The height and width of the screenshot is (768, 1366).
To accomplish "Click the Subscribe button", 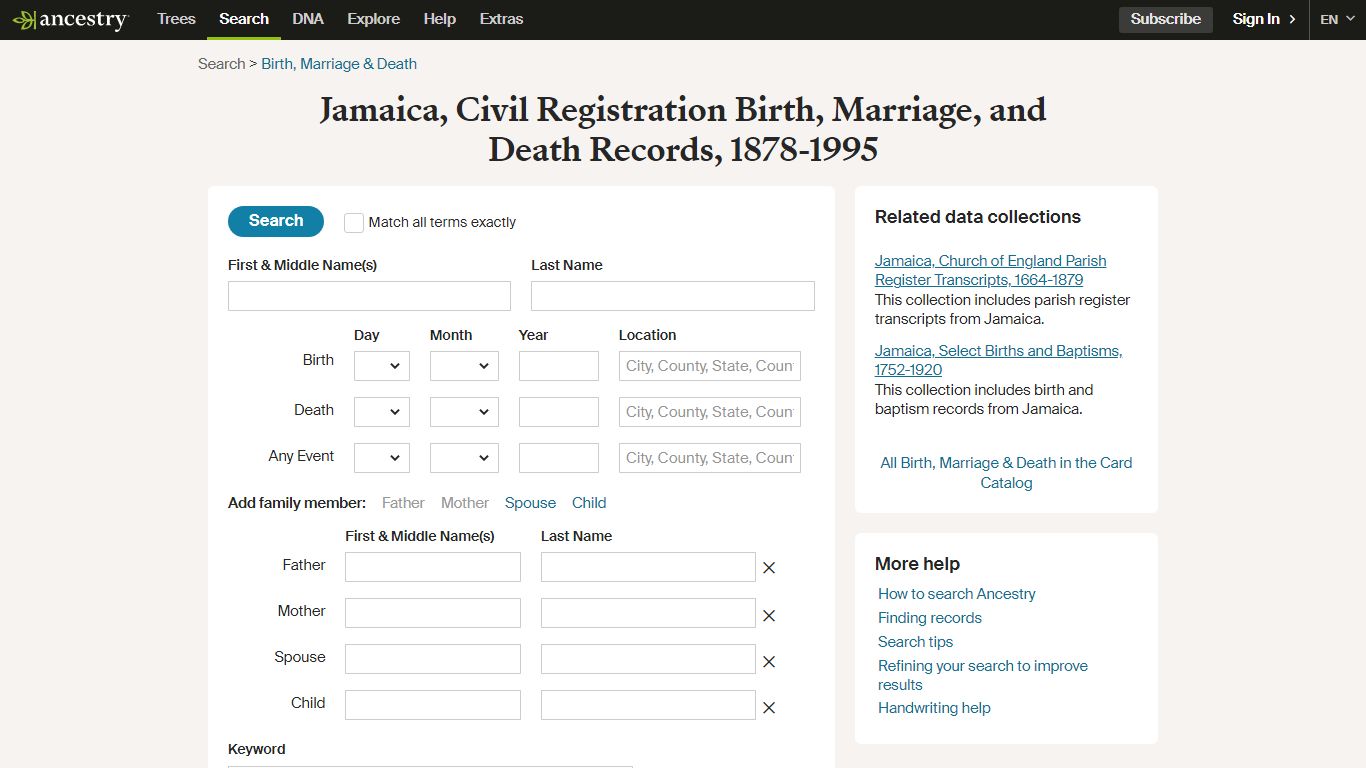I will click(1166, 19).
